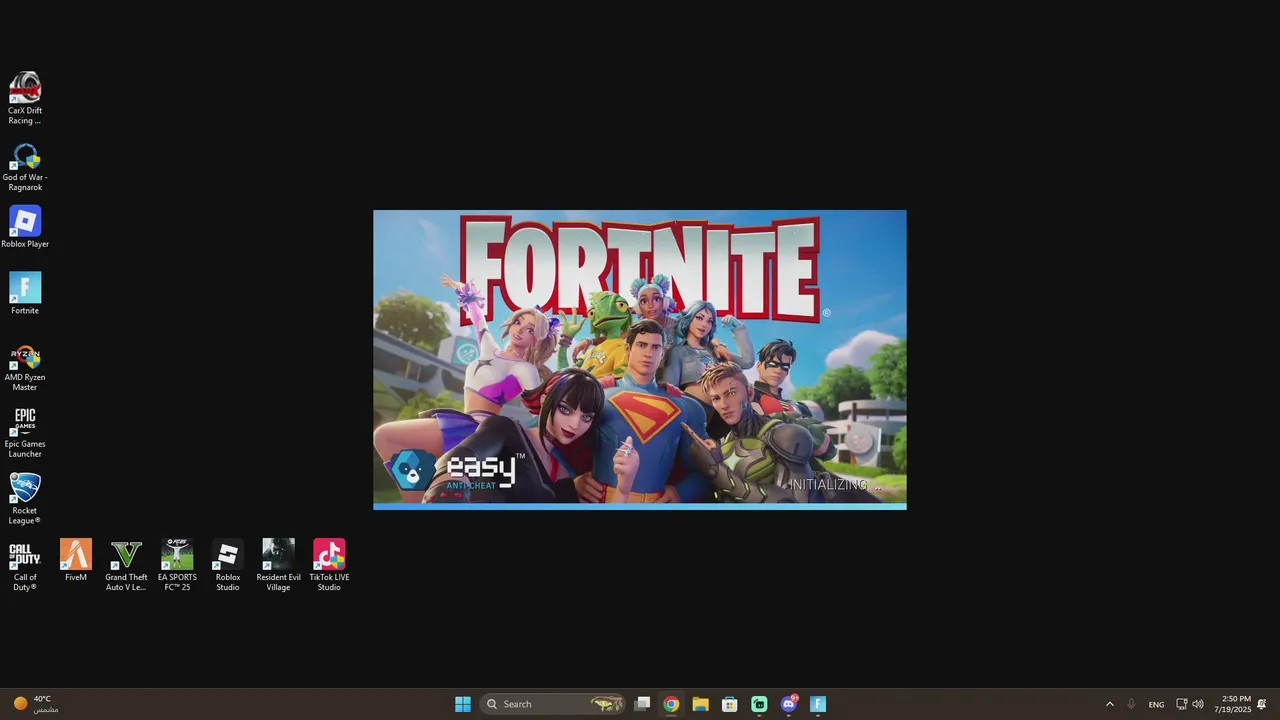The width and height of the screenshot is (1280, 720).
Task: Open Google Chrome from the taskbar
Action: [x=671, y=704]
